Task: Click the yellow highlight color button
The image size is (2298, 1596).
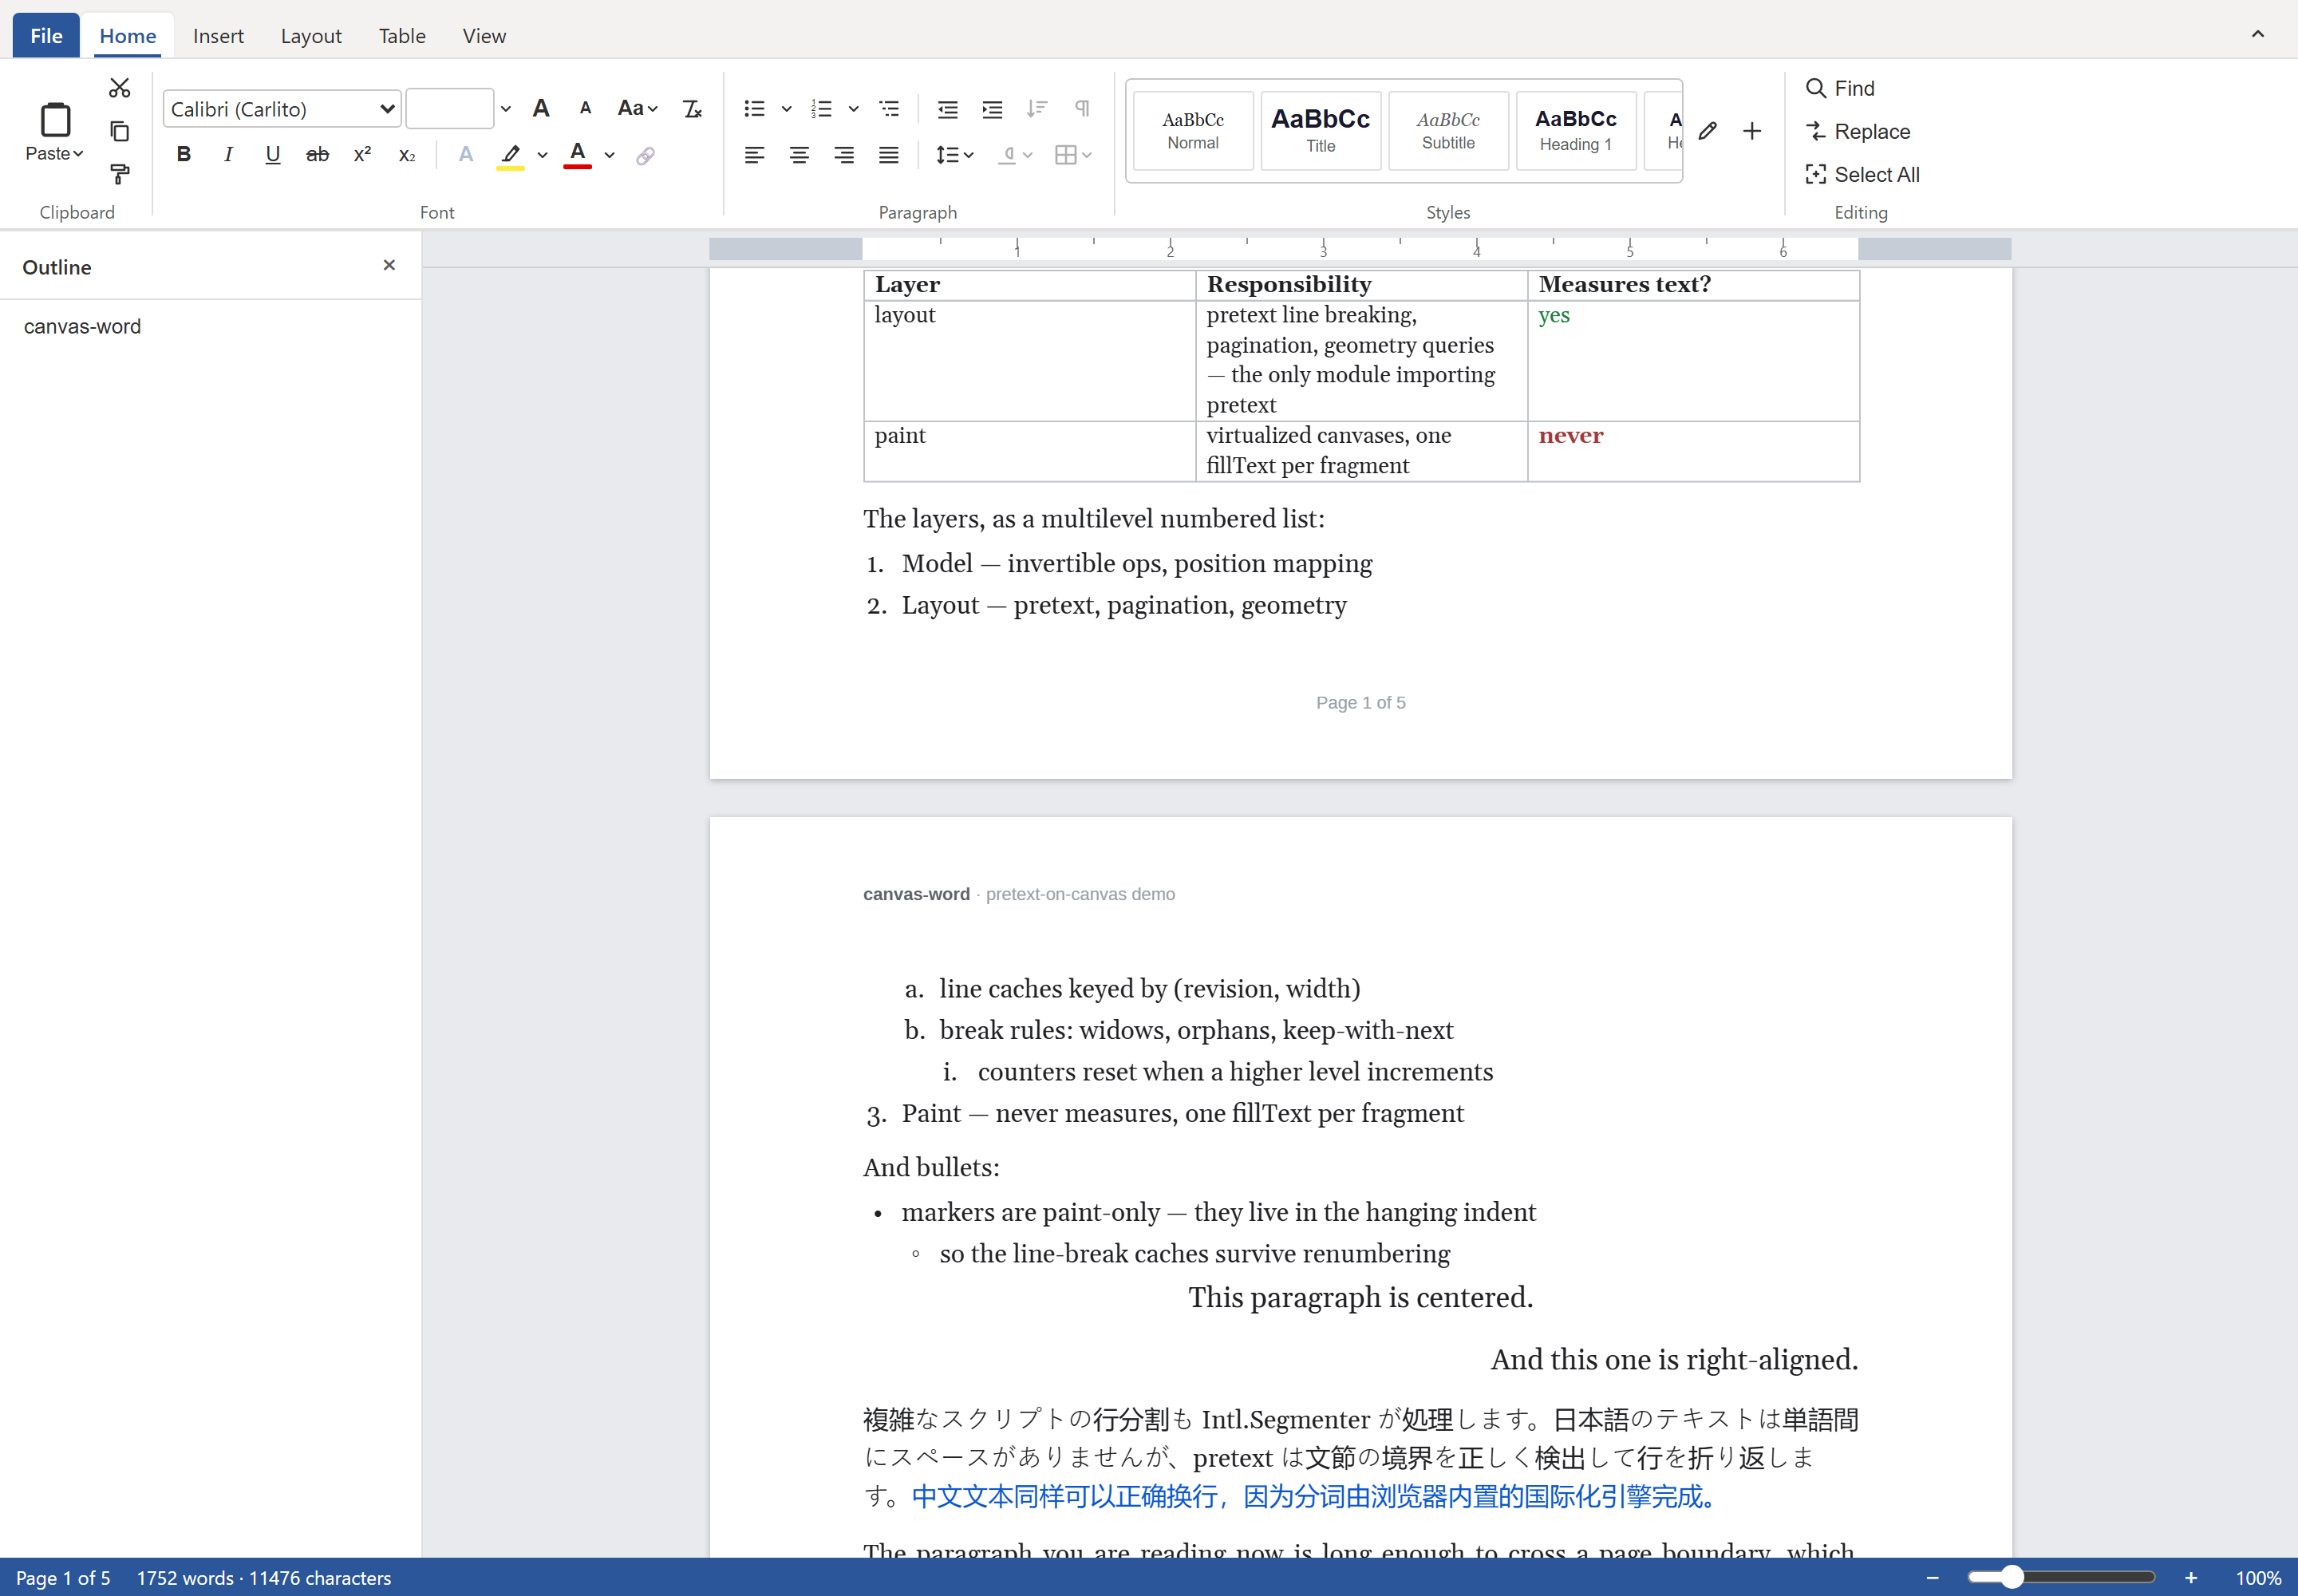Action: 511,154
